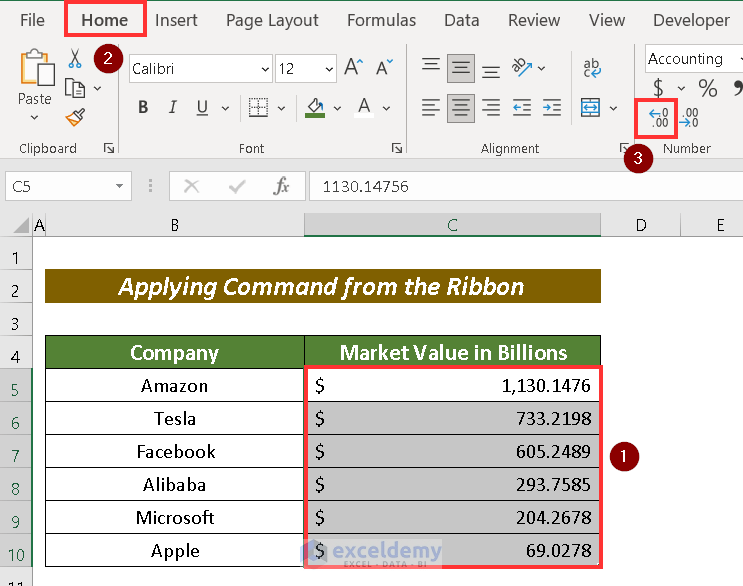The image size is (743, 586).
Task: Select the Tesla cell
Action: [x=175, y=418]
